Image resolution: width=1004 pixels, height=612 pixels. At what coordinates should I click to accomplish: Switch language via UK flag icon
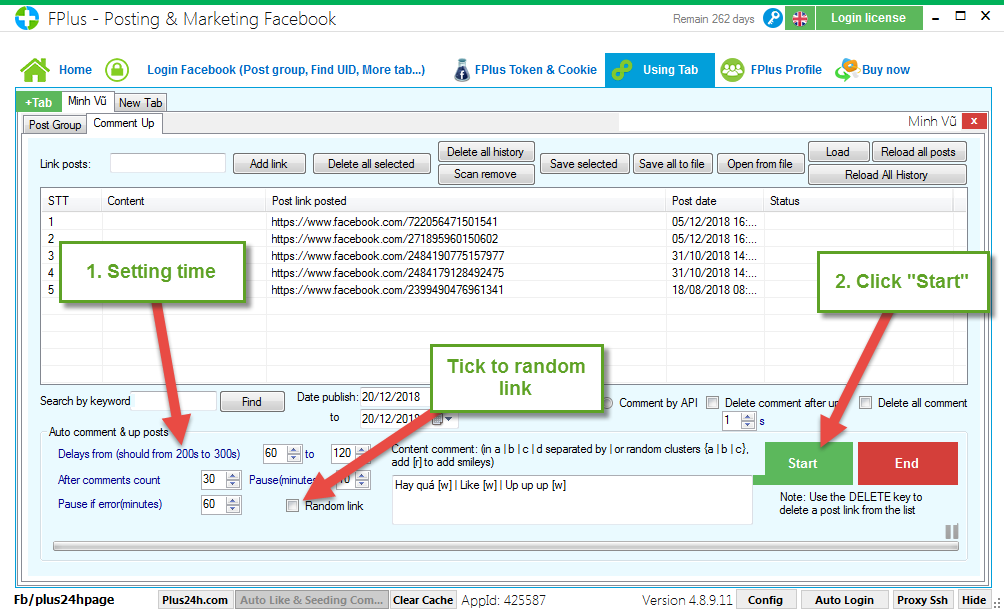coord(800,19)
